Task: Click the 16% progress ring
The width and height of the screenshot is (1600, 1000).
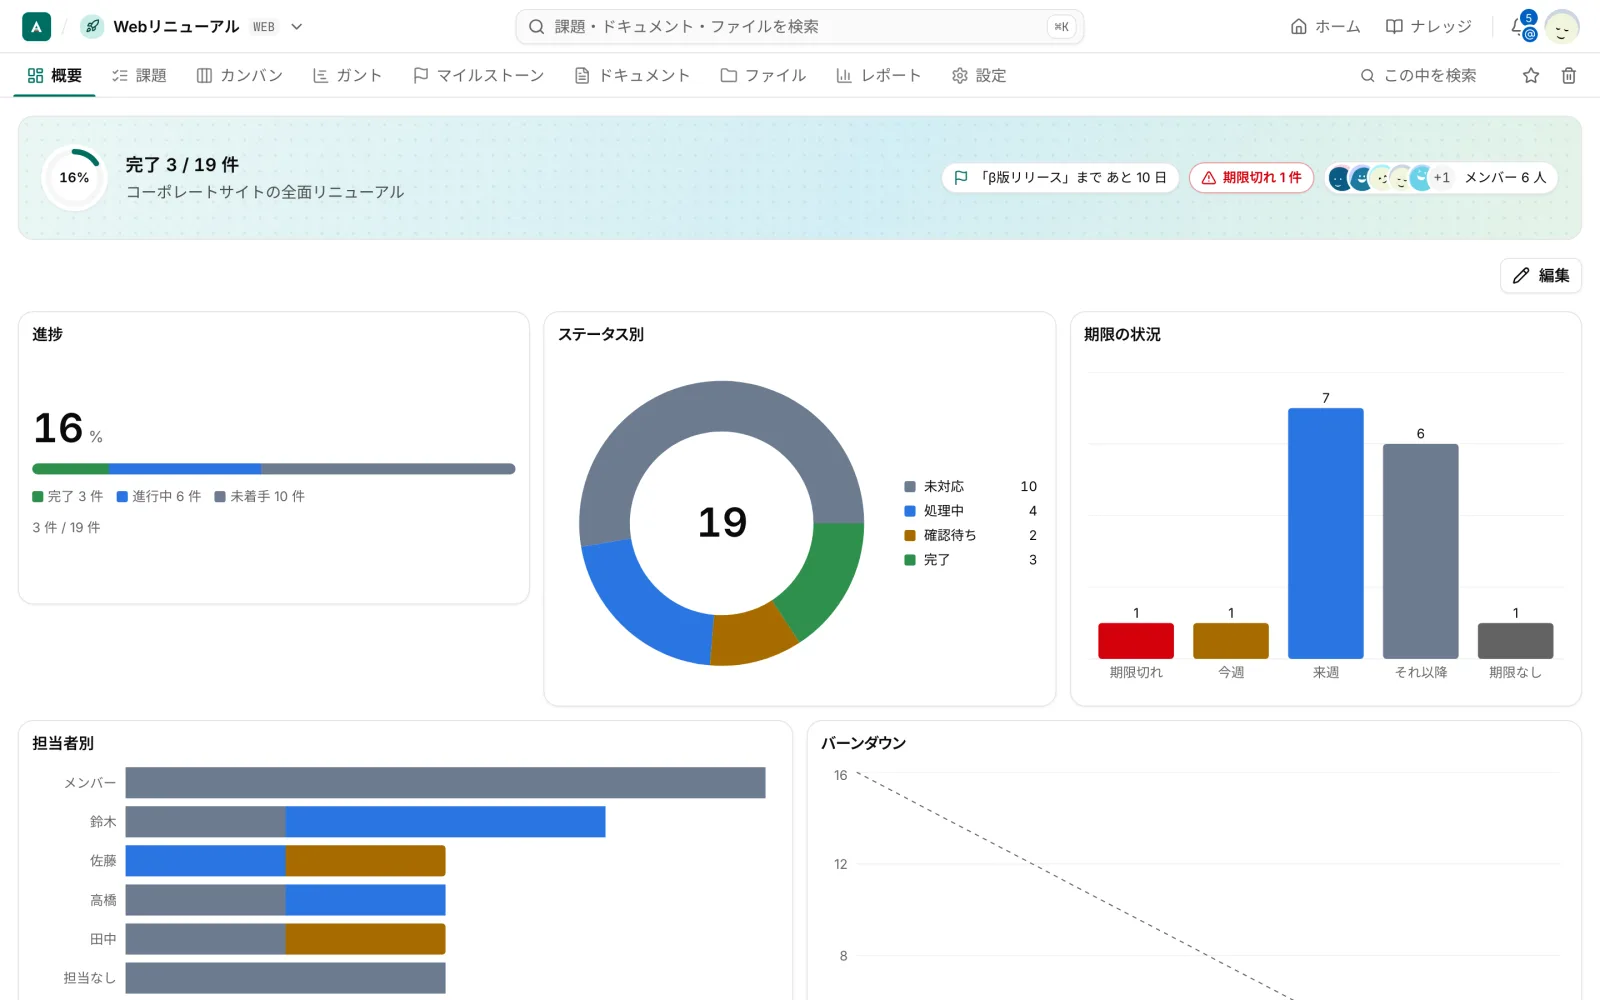Action: click(x=74, y=178)
